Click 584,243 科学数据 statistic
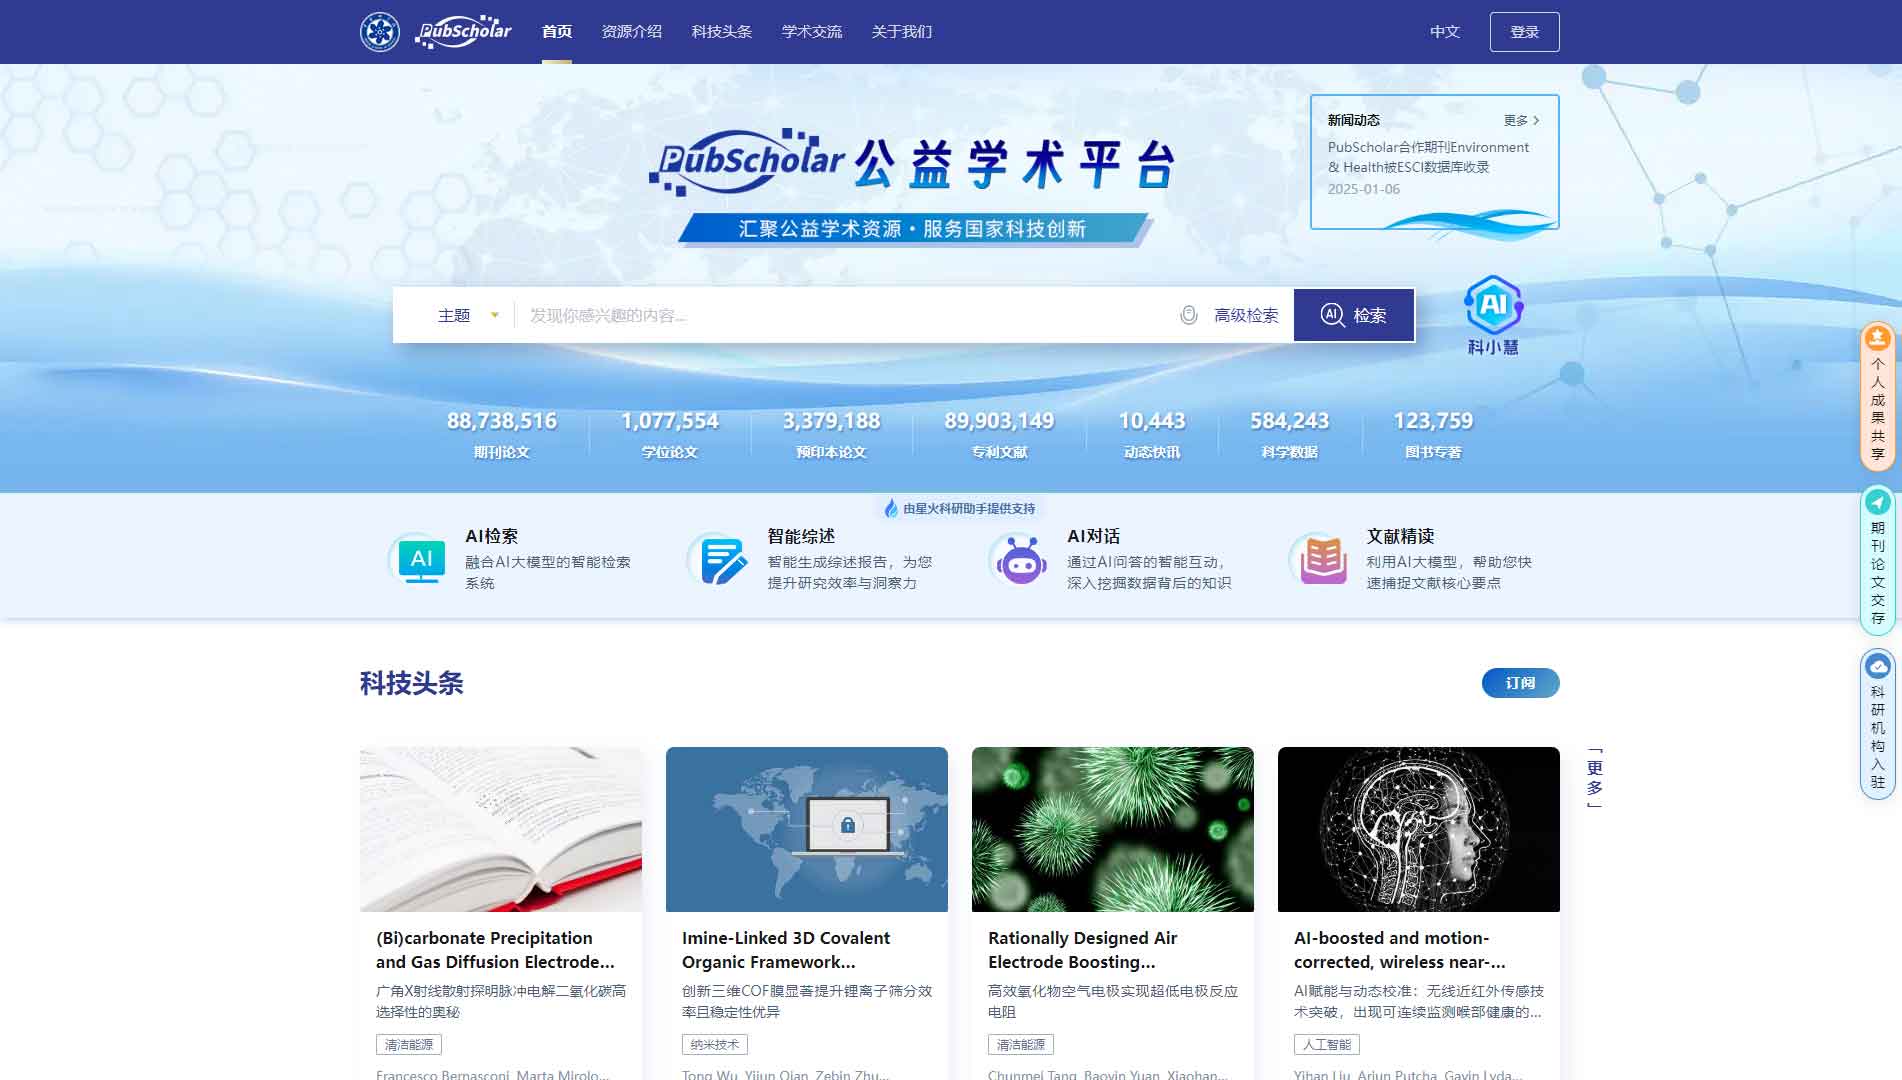1902x1080 pixels. point(1290,434)
